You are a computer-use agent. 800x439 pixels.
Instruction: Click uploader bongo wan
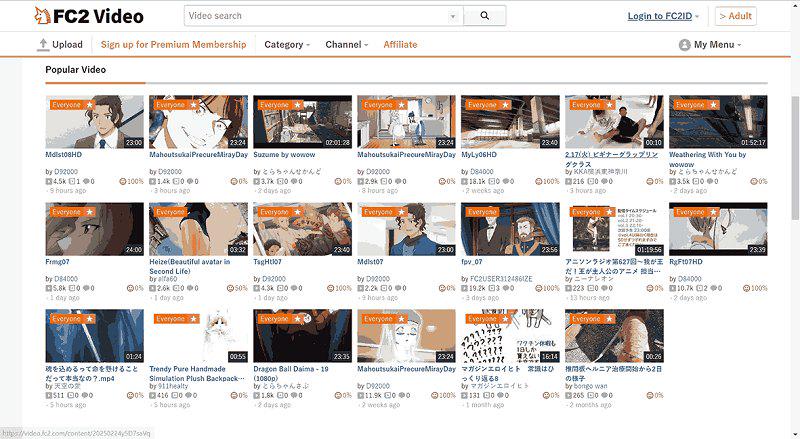tap(591, 386)
